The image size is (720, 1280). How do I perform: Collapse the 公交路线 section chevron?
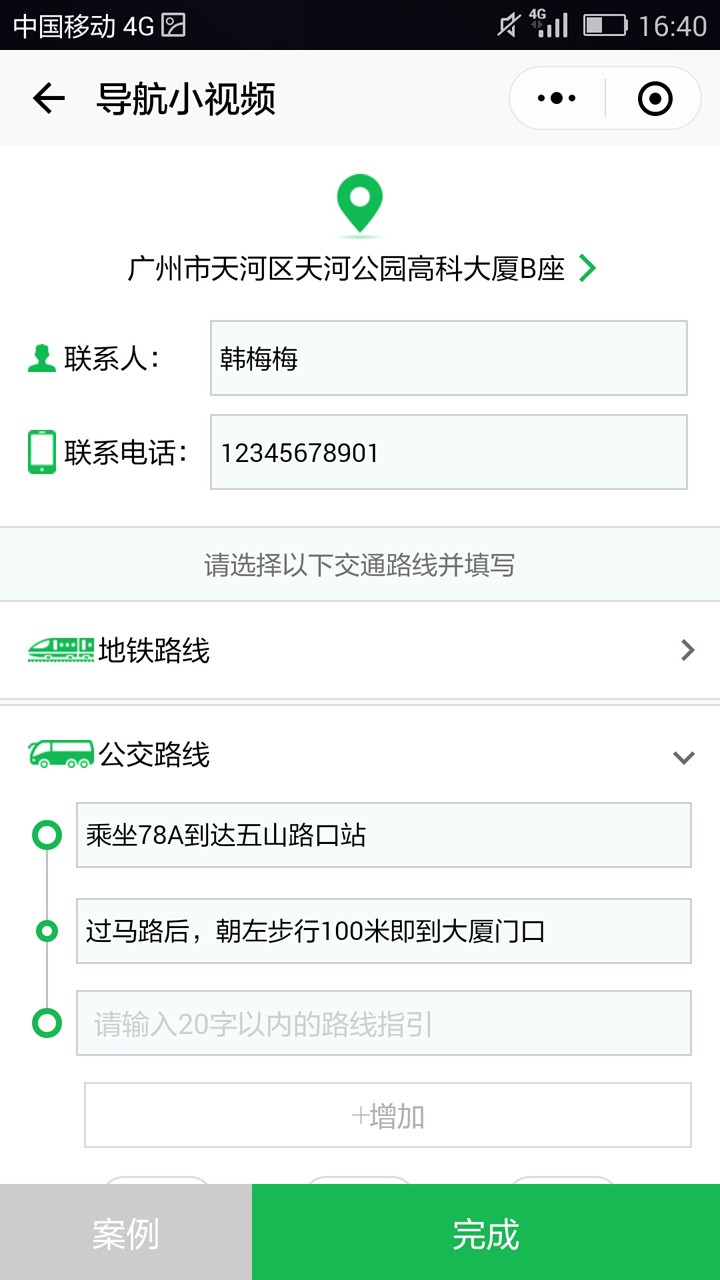(x=684, y=757)
